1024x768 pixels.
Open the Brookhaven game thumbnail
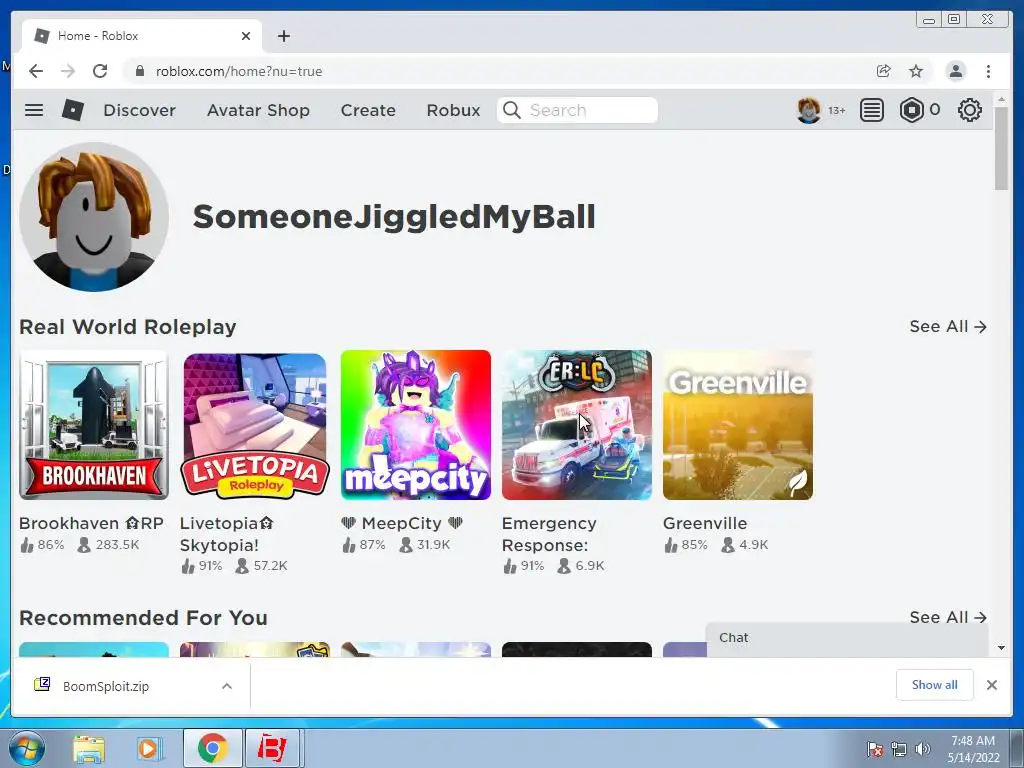pyautogui.click(x=94, y=425)
